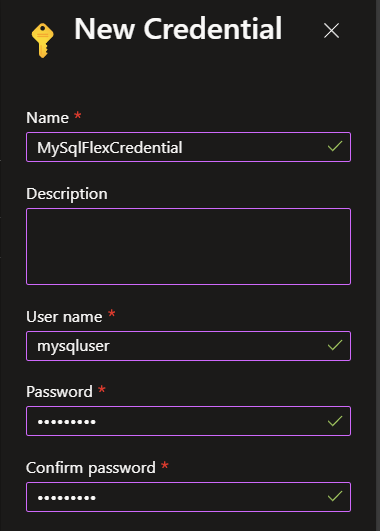Click the Name label text

(47, 118)
